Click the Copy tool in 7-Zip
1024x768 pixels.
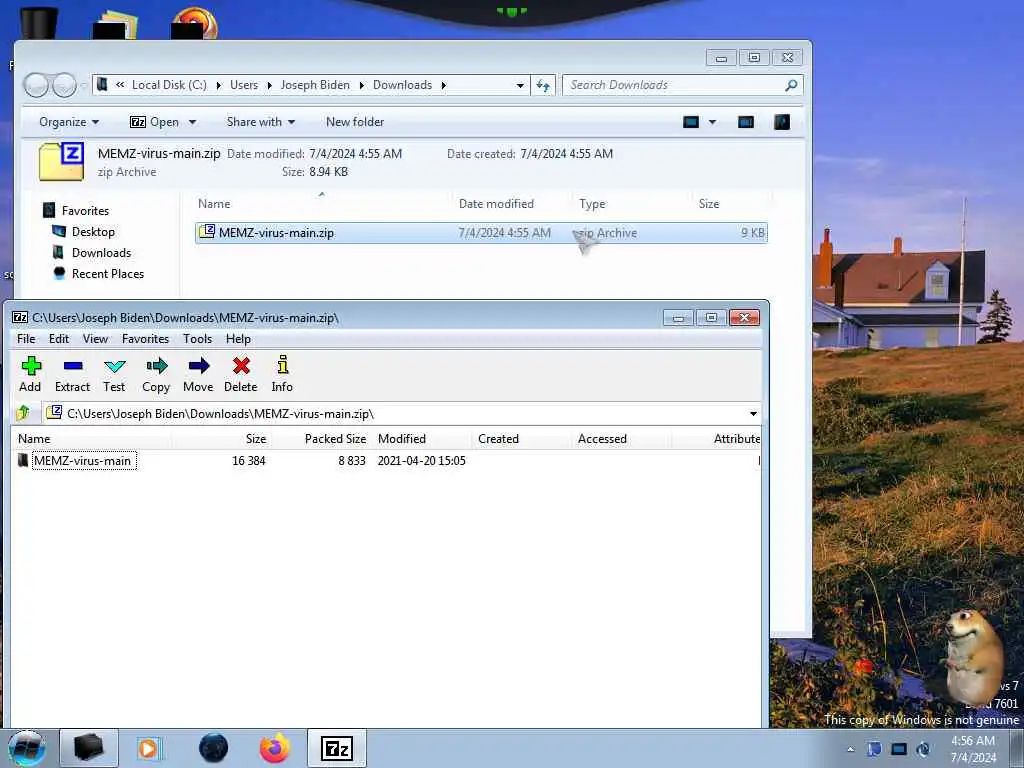tap(156, 374)
